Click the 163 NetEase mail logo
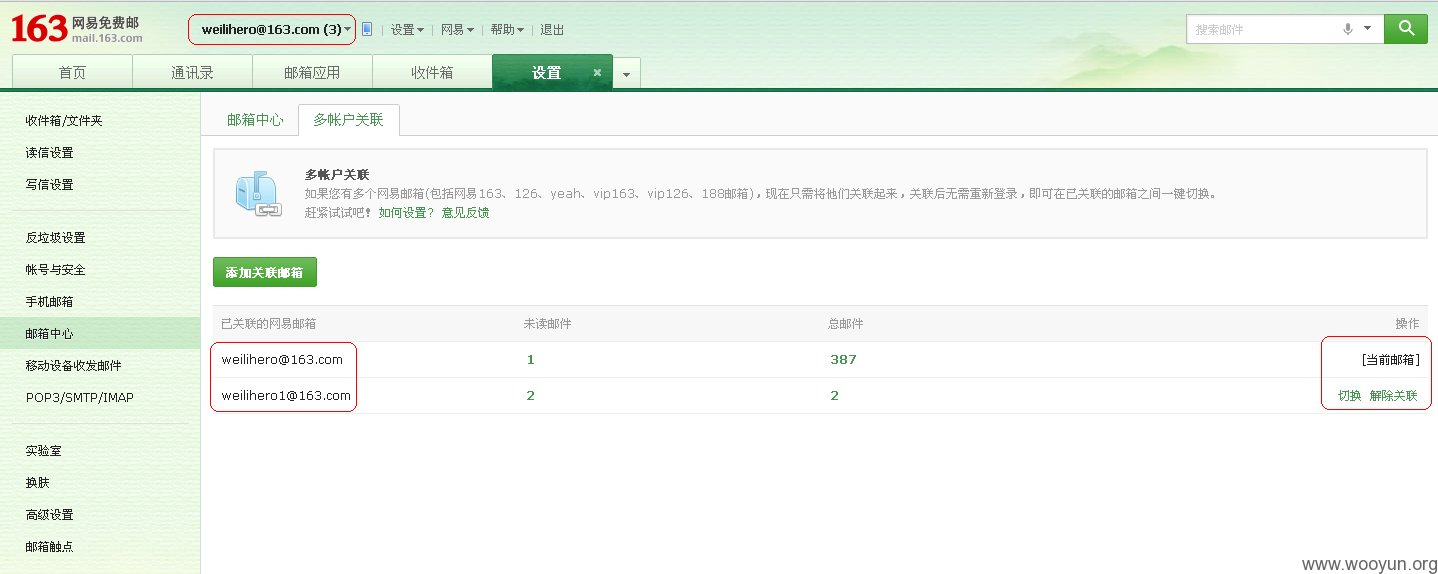 [76, 29]
